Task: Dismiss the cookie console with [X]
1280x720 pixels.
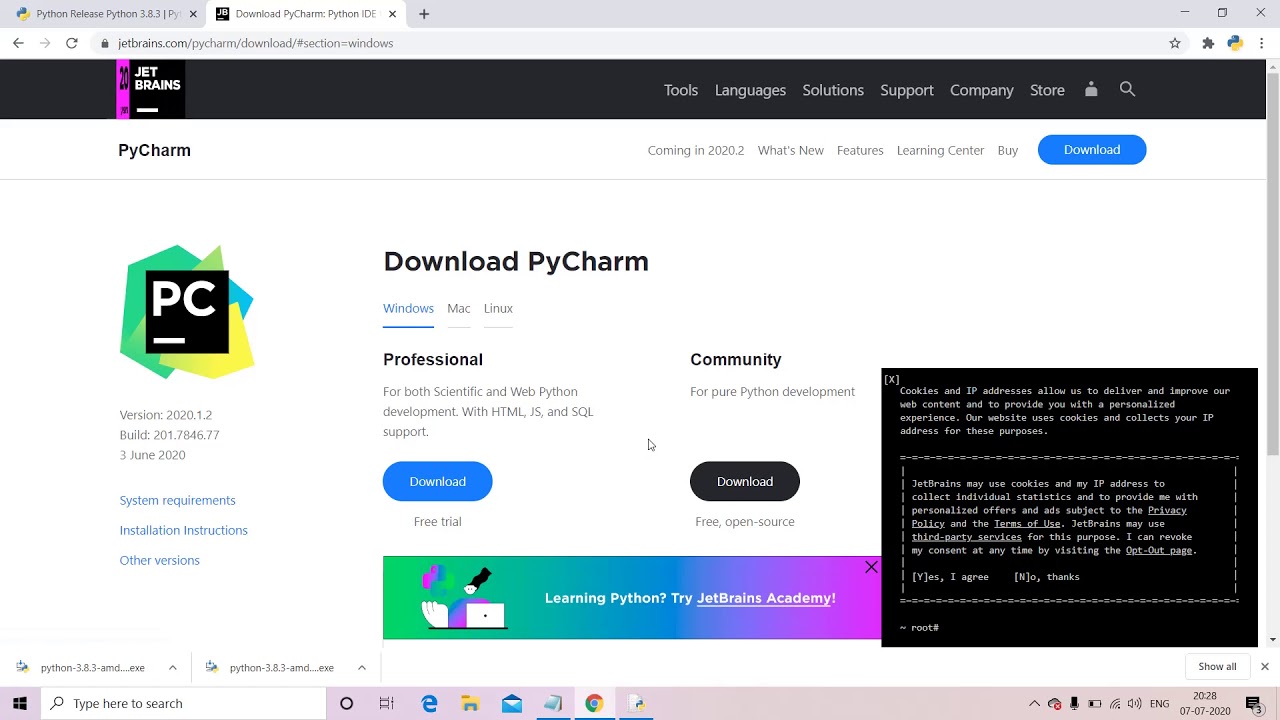Action: click(x=892, y=379)
